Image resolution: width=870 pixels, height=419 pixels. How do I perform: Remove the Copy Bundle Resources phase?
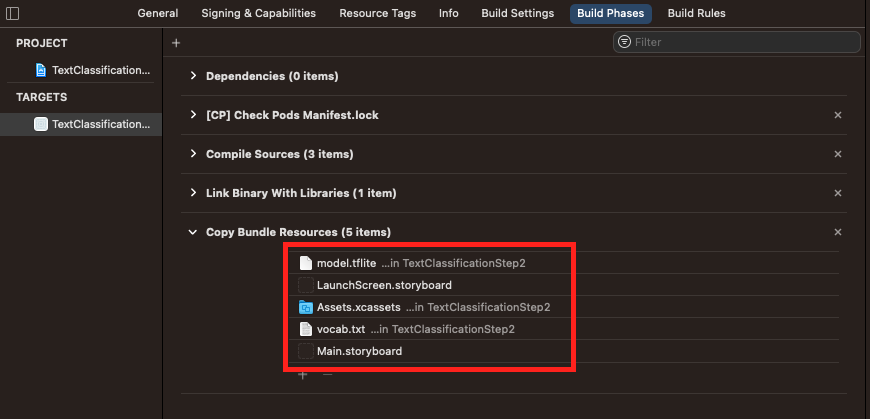click(838, 232)
